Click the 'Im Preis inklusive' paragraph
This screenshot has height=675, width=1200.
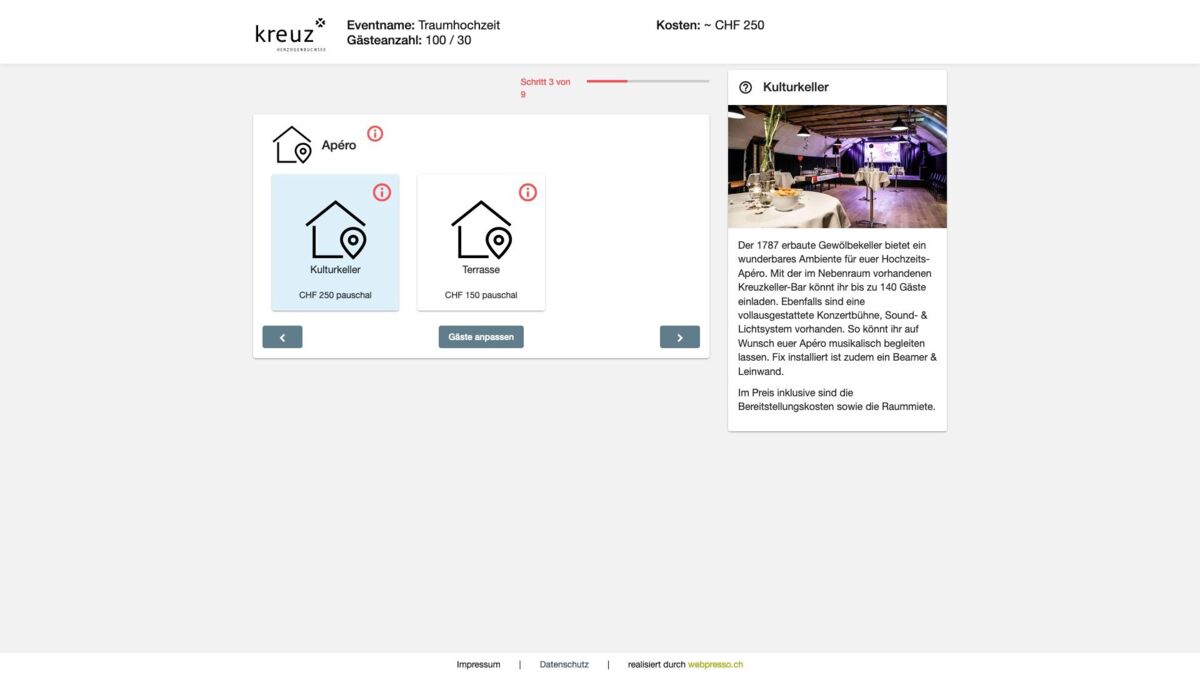click(836, 400)
